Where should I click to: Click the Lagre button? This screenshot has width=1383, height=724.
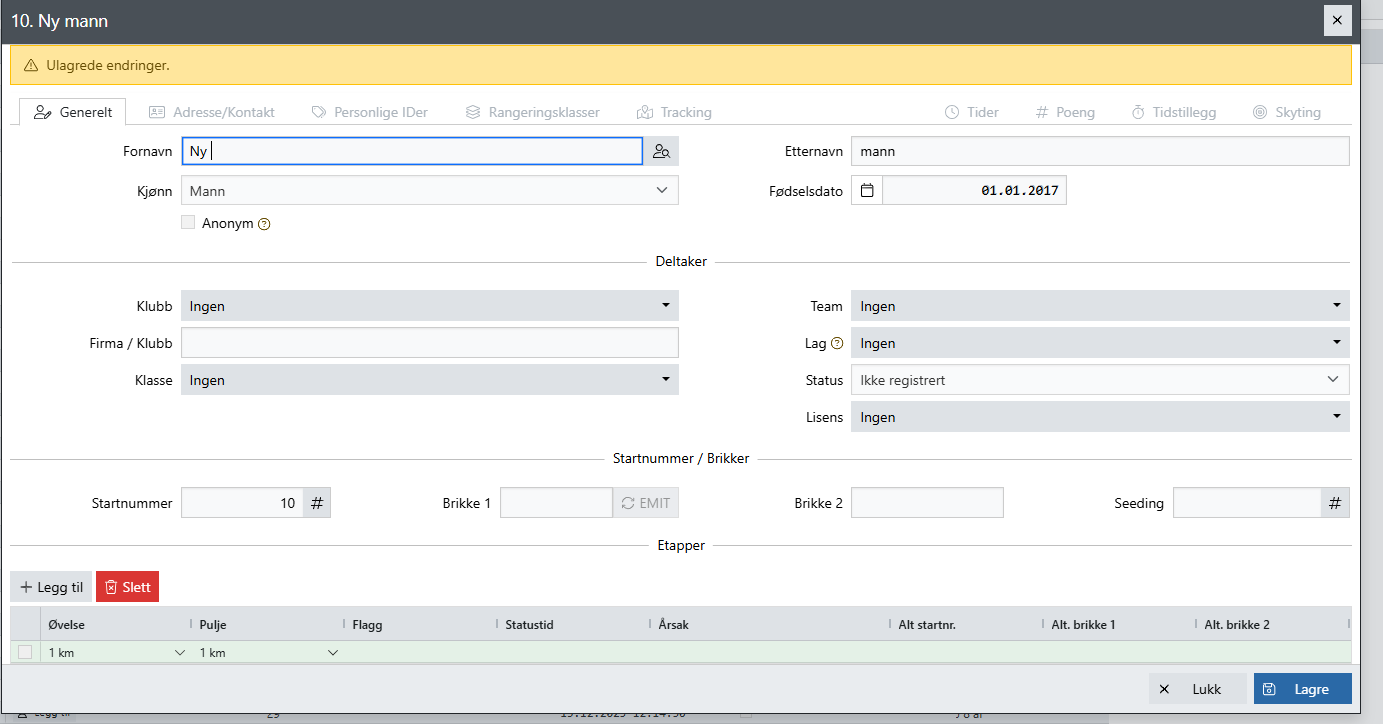[x=1302, y=689]
